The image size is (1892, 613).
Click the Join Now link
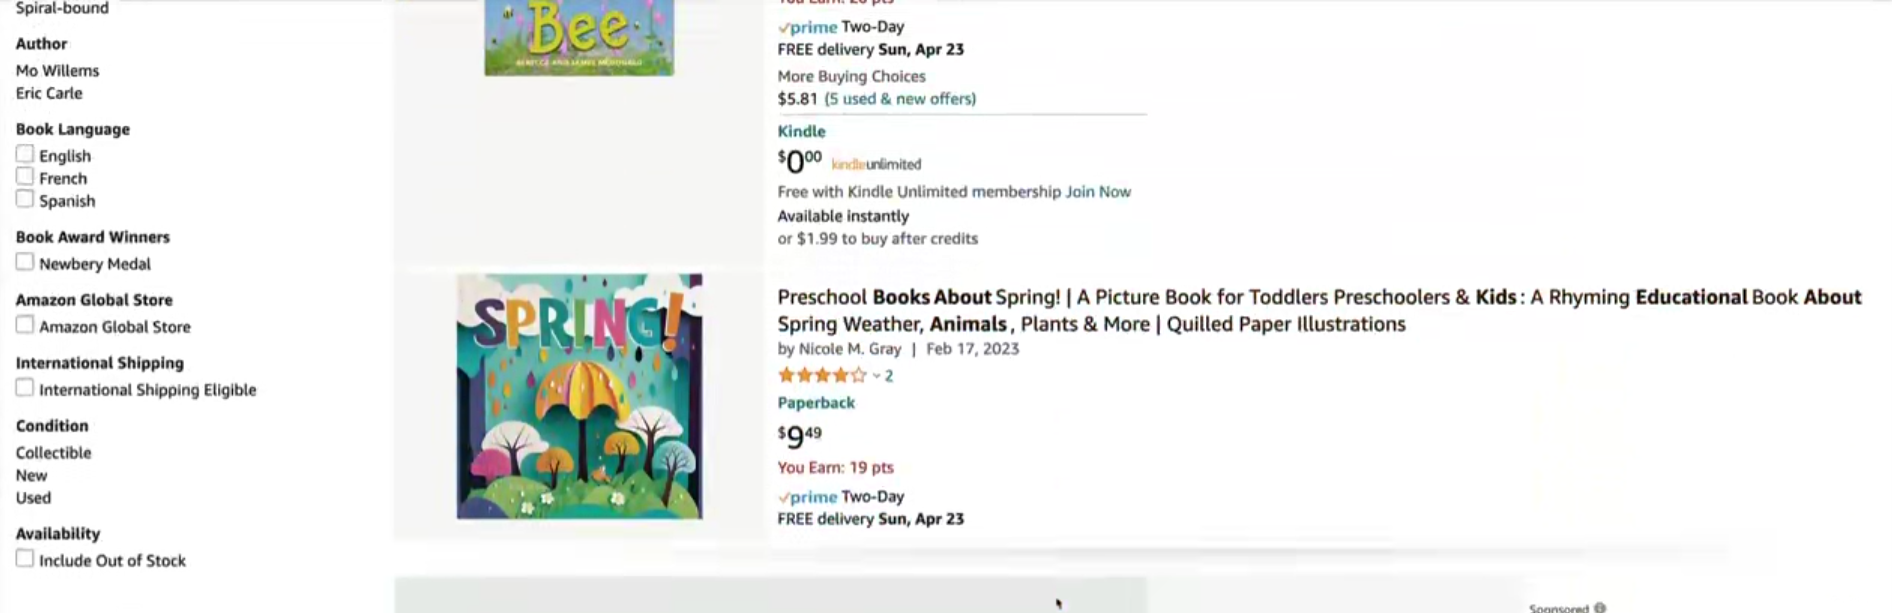[1098, 191]
